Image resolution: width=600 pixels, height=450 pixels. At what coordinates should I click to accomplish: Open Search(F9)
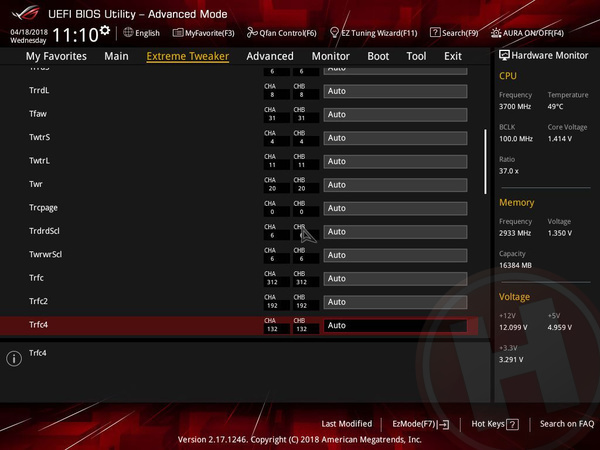click(454, 33)
